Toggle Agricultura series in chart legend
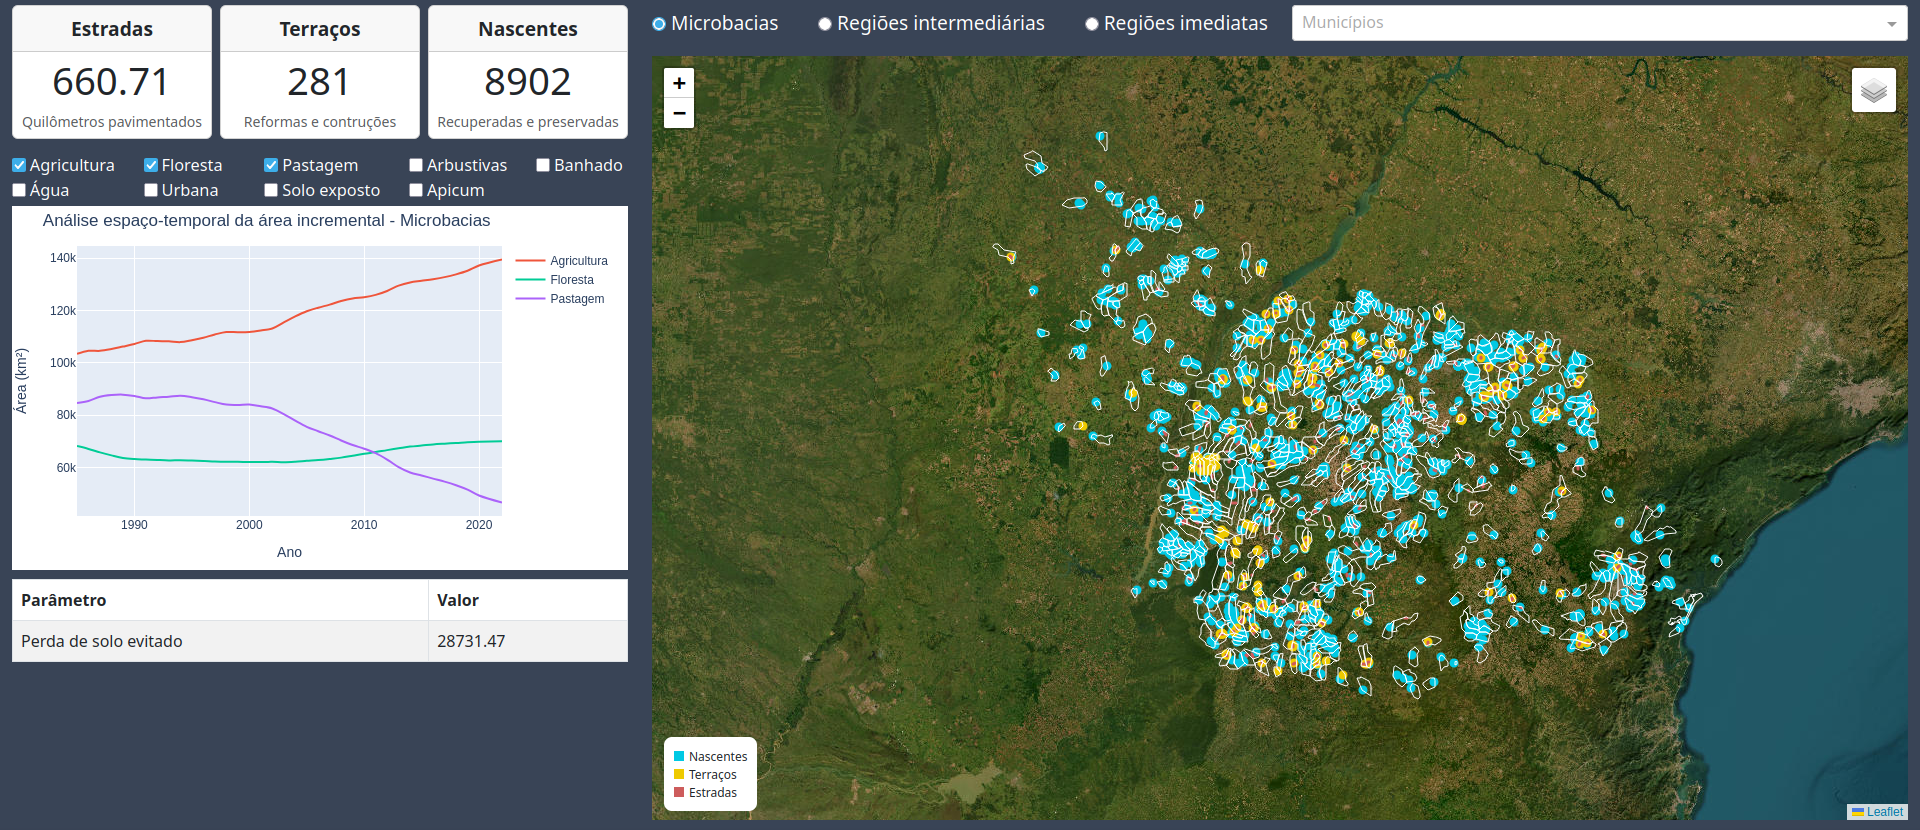The image size is (1920, 830). [x=562, y=261]
